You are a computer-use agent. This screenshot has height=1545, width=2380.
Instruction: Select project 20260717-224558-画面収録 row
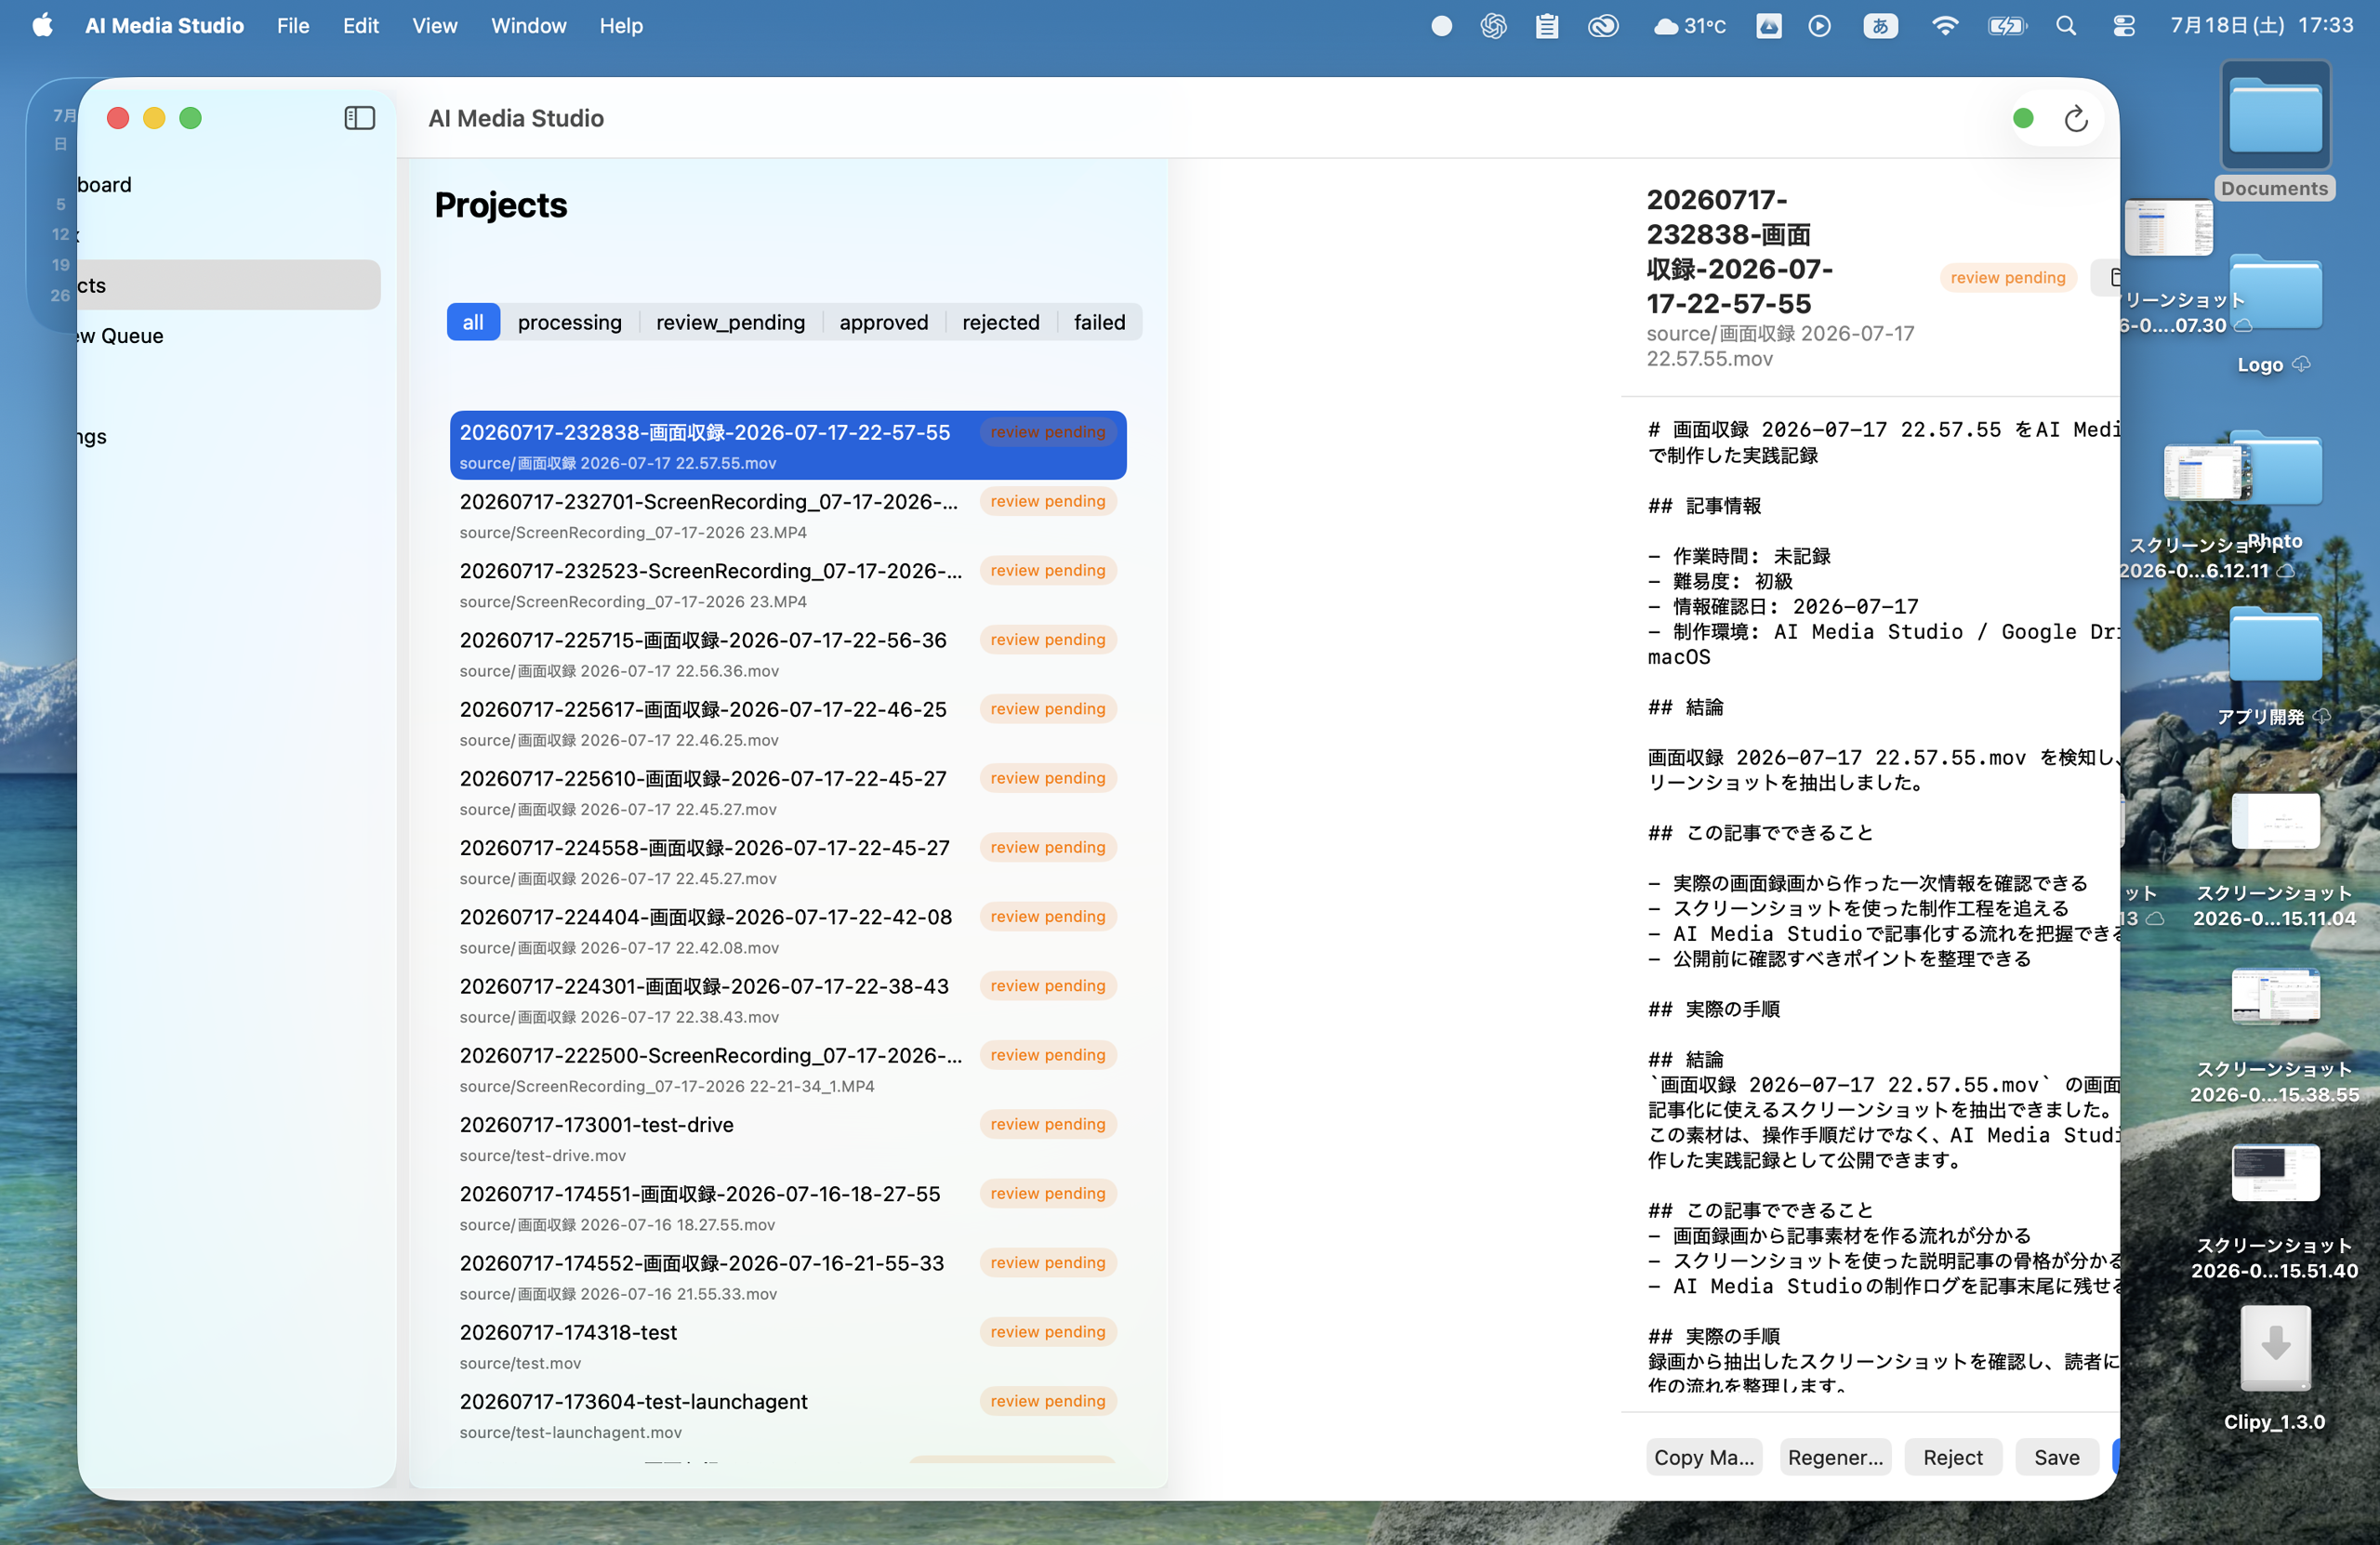(788, 861)
